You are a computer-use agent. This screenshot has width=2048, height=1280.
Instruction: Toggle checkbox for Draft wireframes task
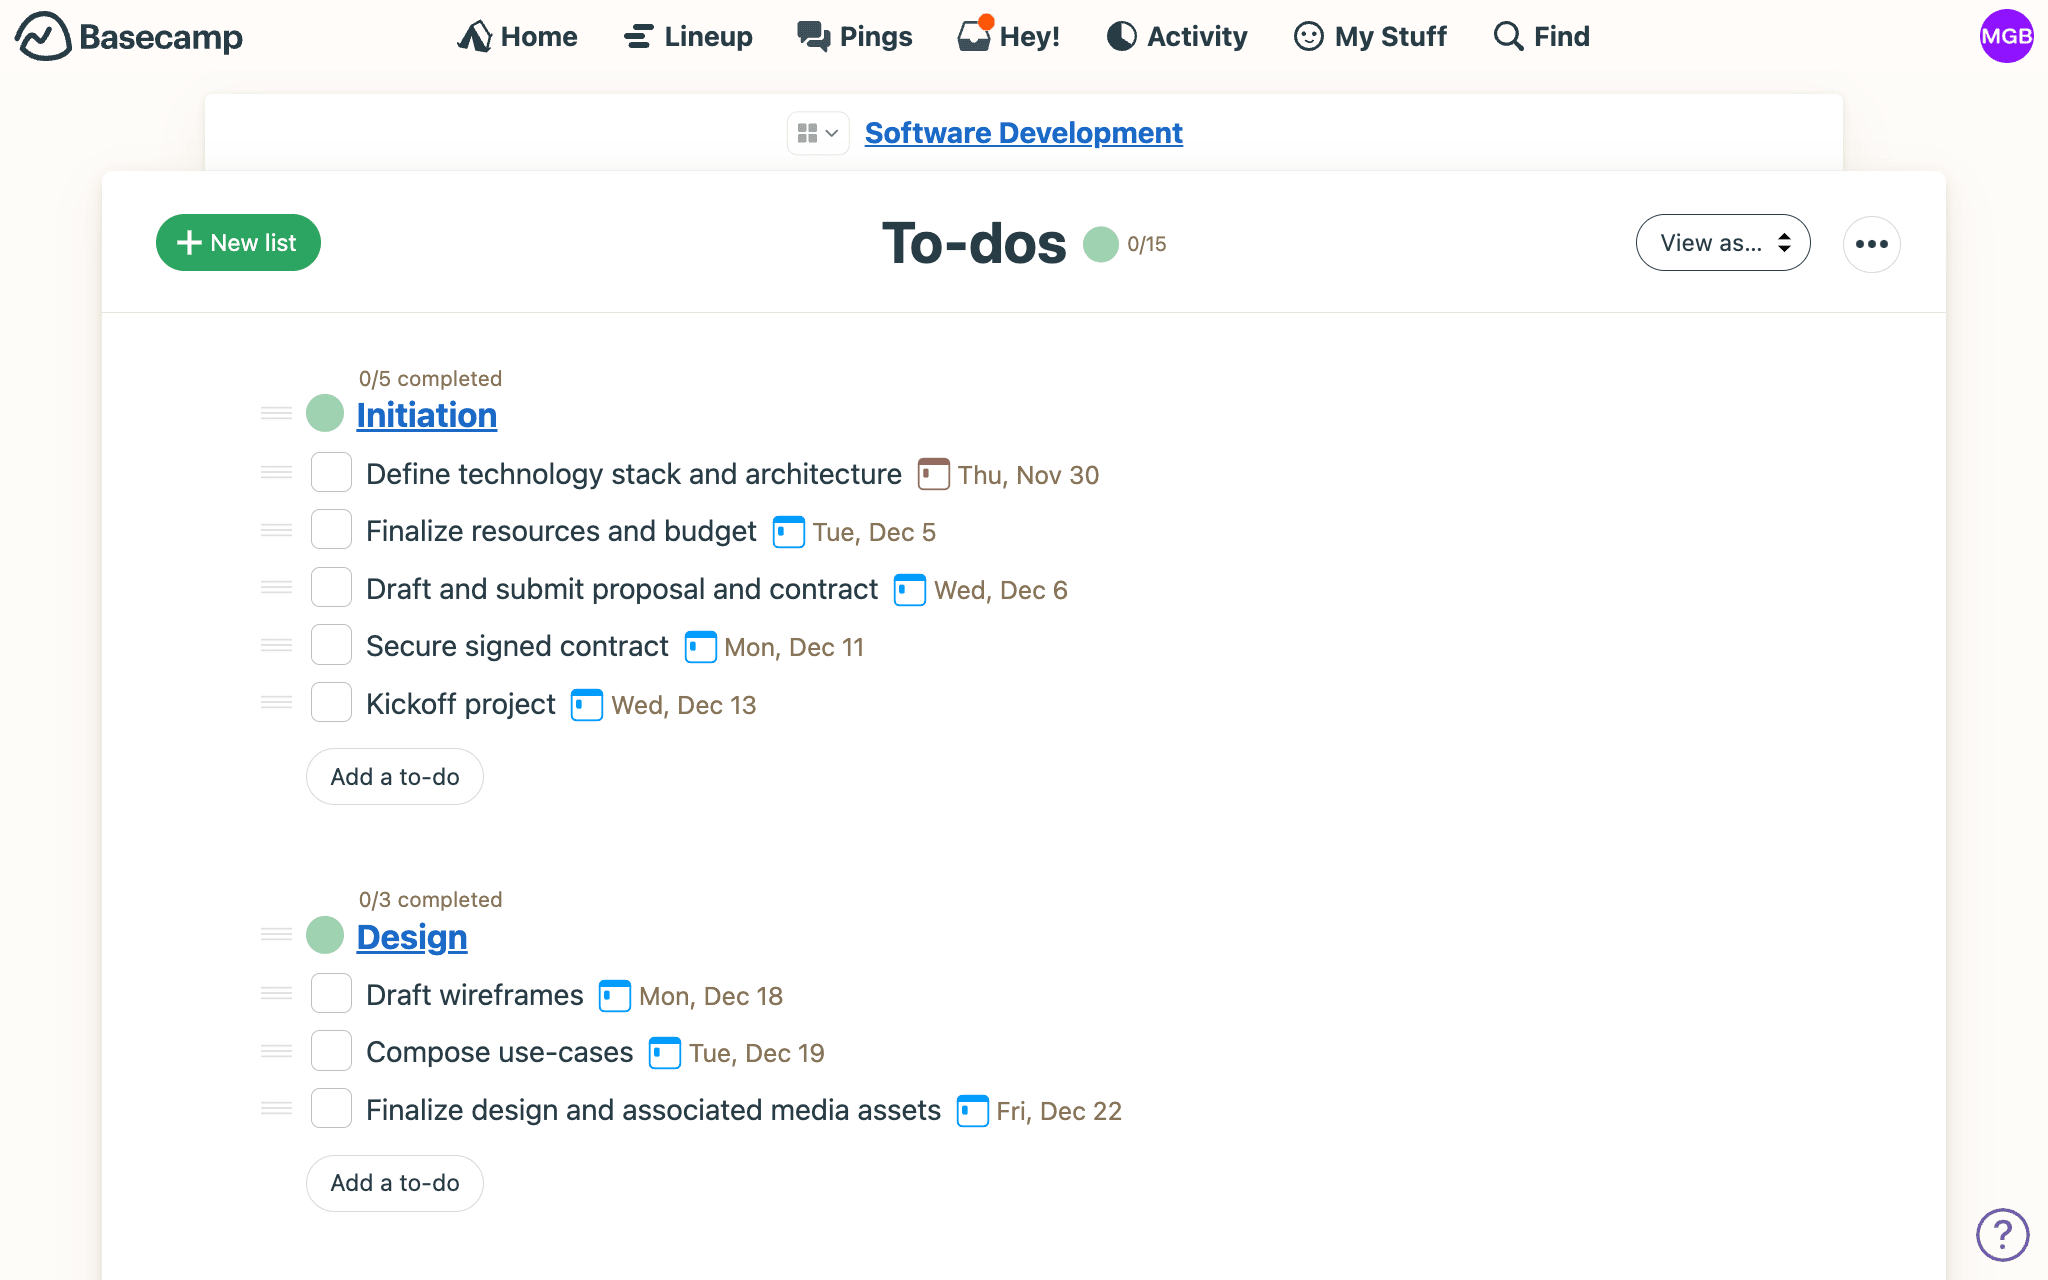point(329,994)
